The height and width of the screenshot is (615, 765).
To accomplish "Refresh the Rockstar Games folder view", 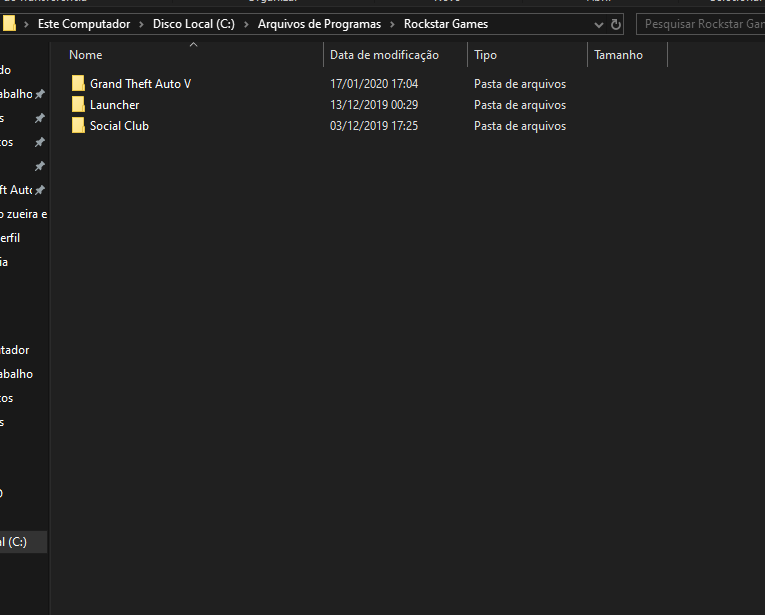I will [x=616, y=24].
